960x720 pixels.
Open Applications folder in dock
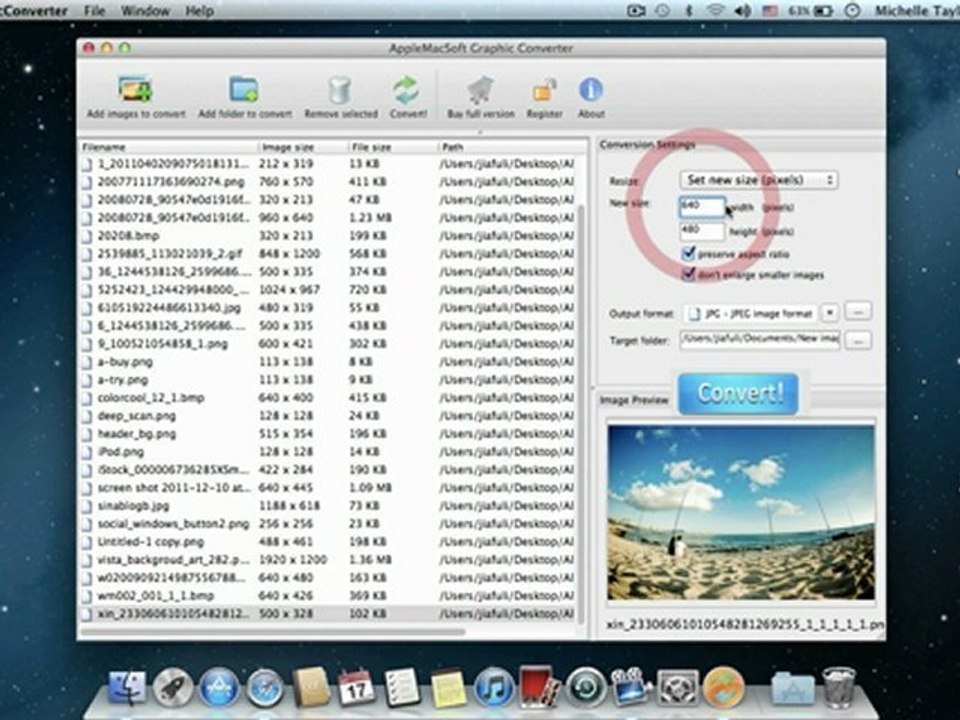[x=792, y=688]
